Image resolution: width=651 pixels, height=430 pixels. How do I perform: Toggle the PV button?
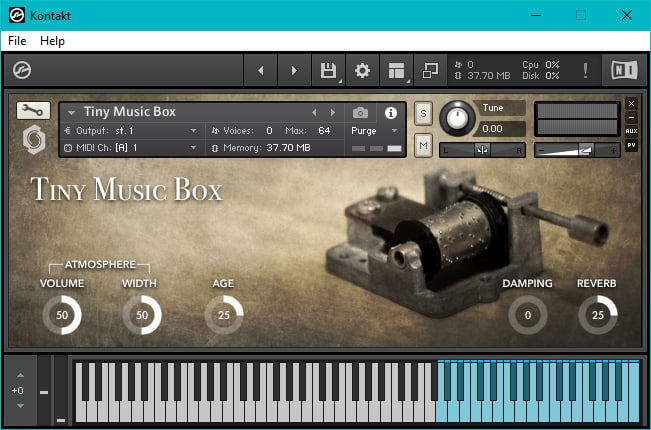coord(631,145)
